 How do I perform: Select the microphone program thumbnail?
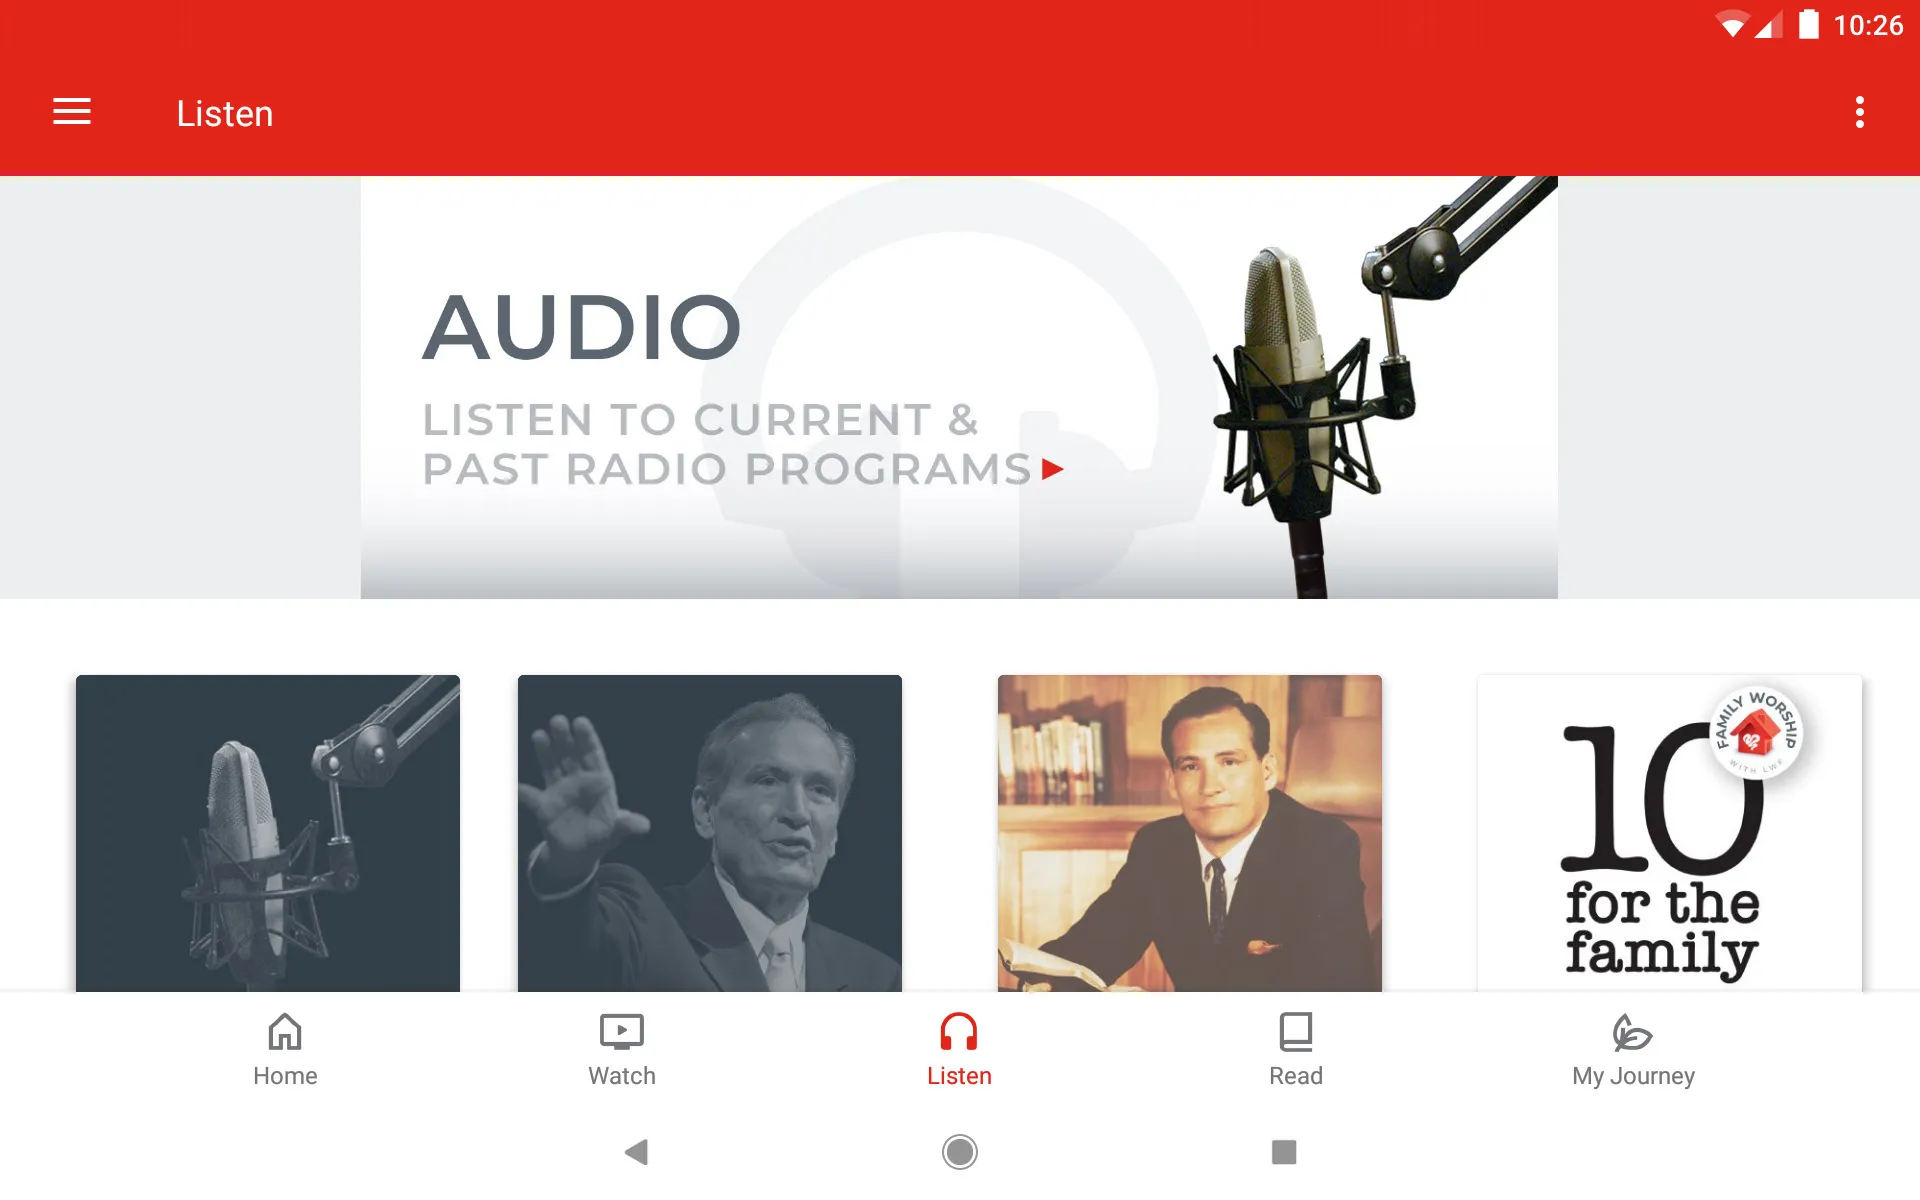click(268, 834)
